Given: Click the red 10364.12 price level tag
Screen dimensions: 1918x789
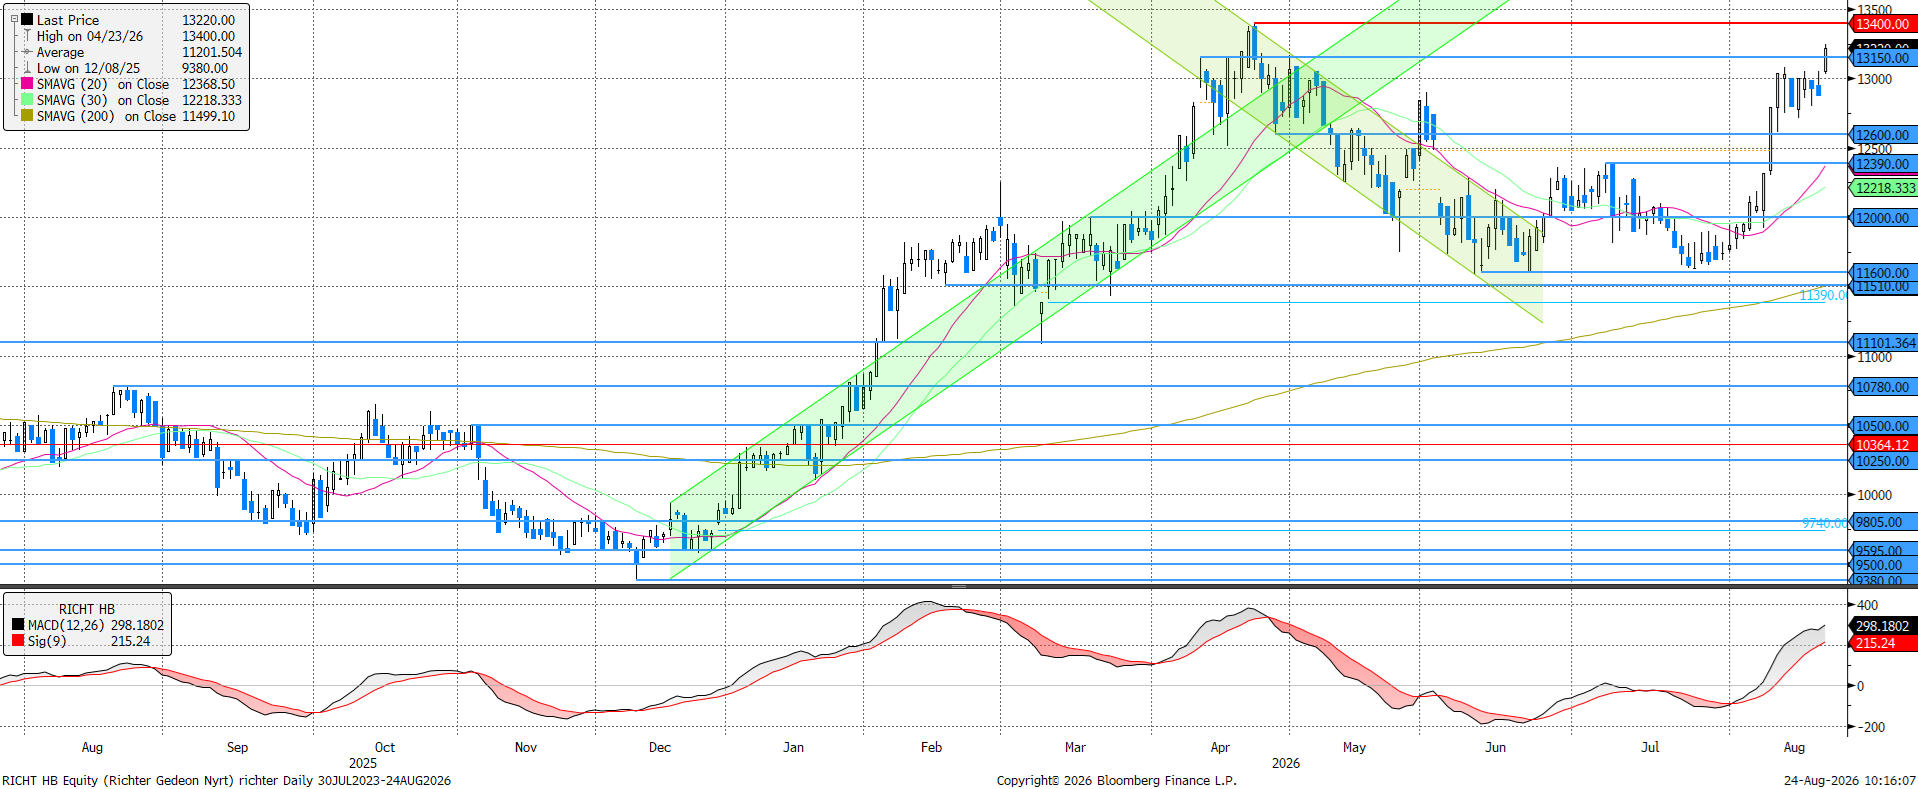Looking at the screenshot, I should pos(1882,445).
